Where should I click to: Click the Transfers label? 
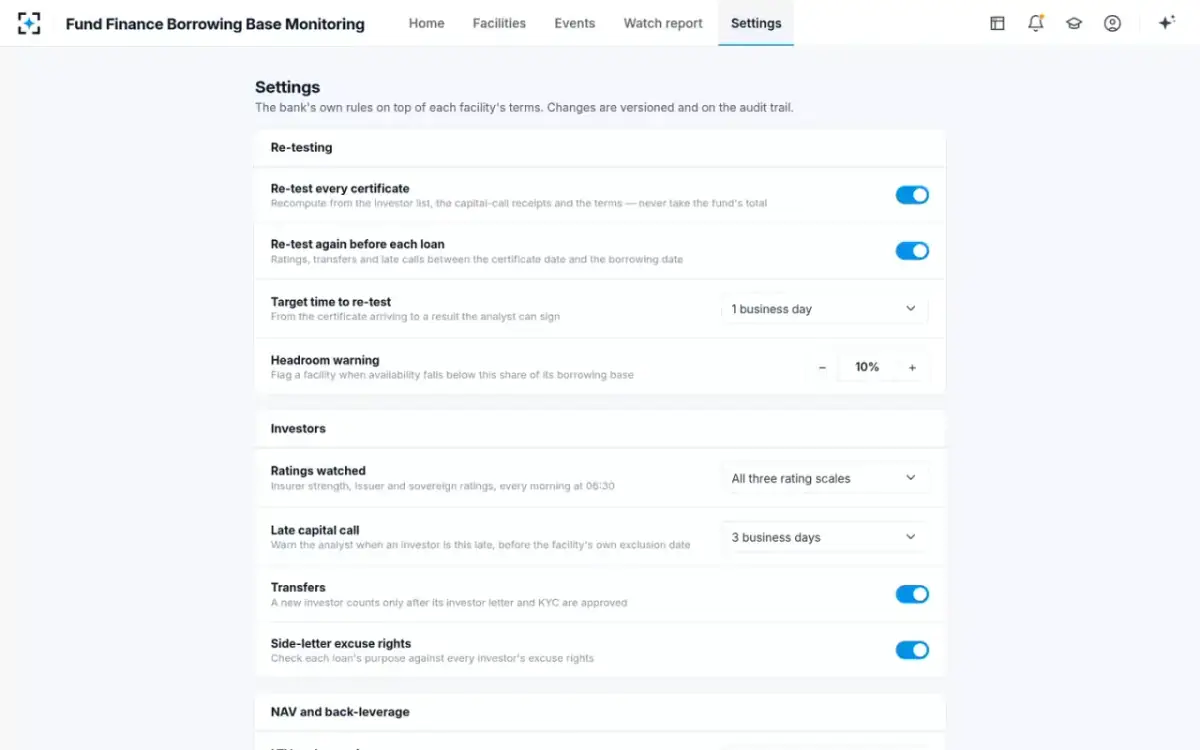[298, 587]
